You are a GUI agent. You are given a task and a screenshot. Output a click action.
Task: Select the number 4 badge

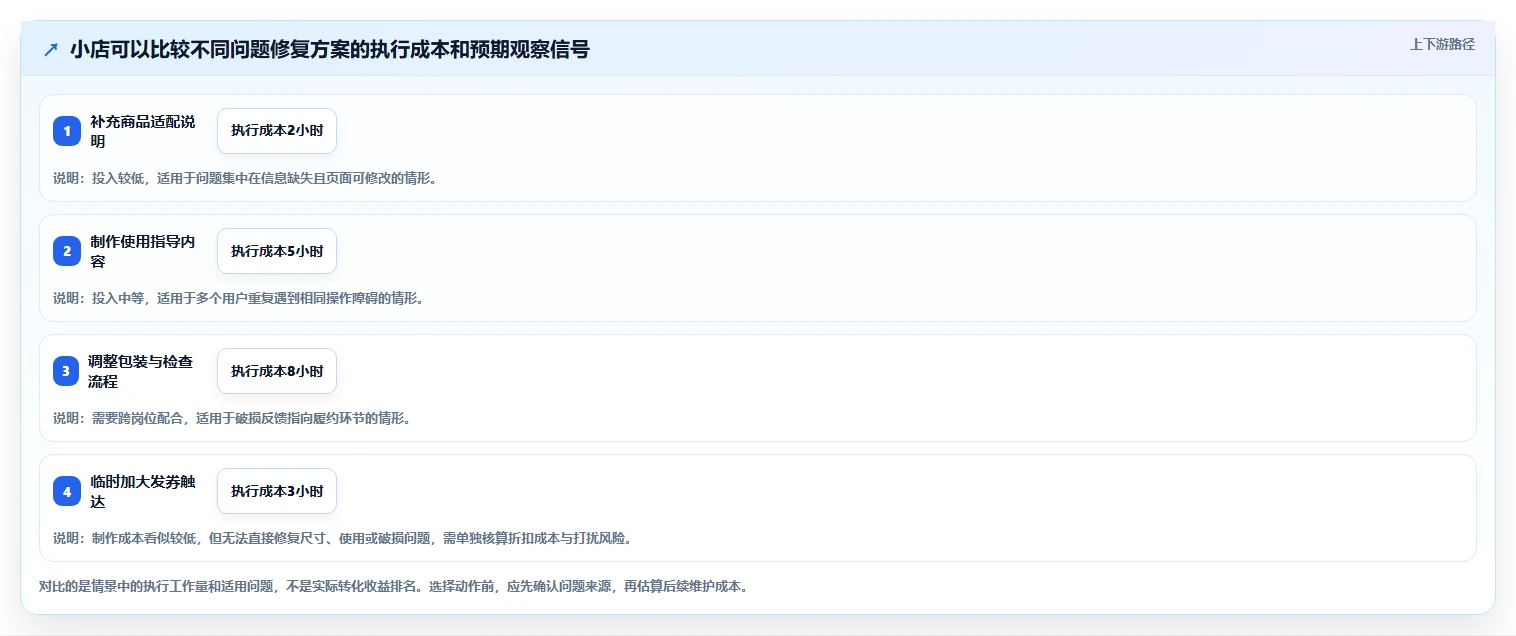tap(67, 491)
